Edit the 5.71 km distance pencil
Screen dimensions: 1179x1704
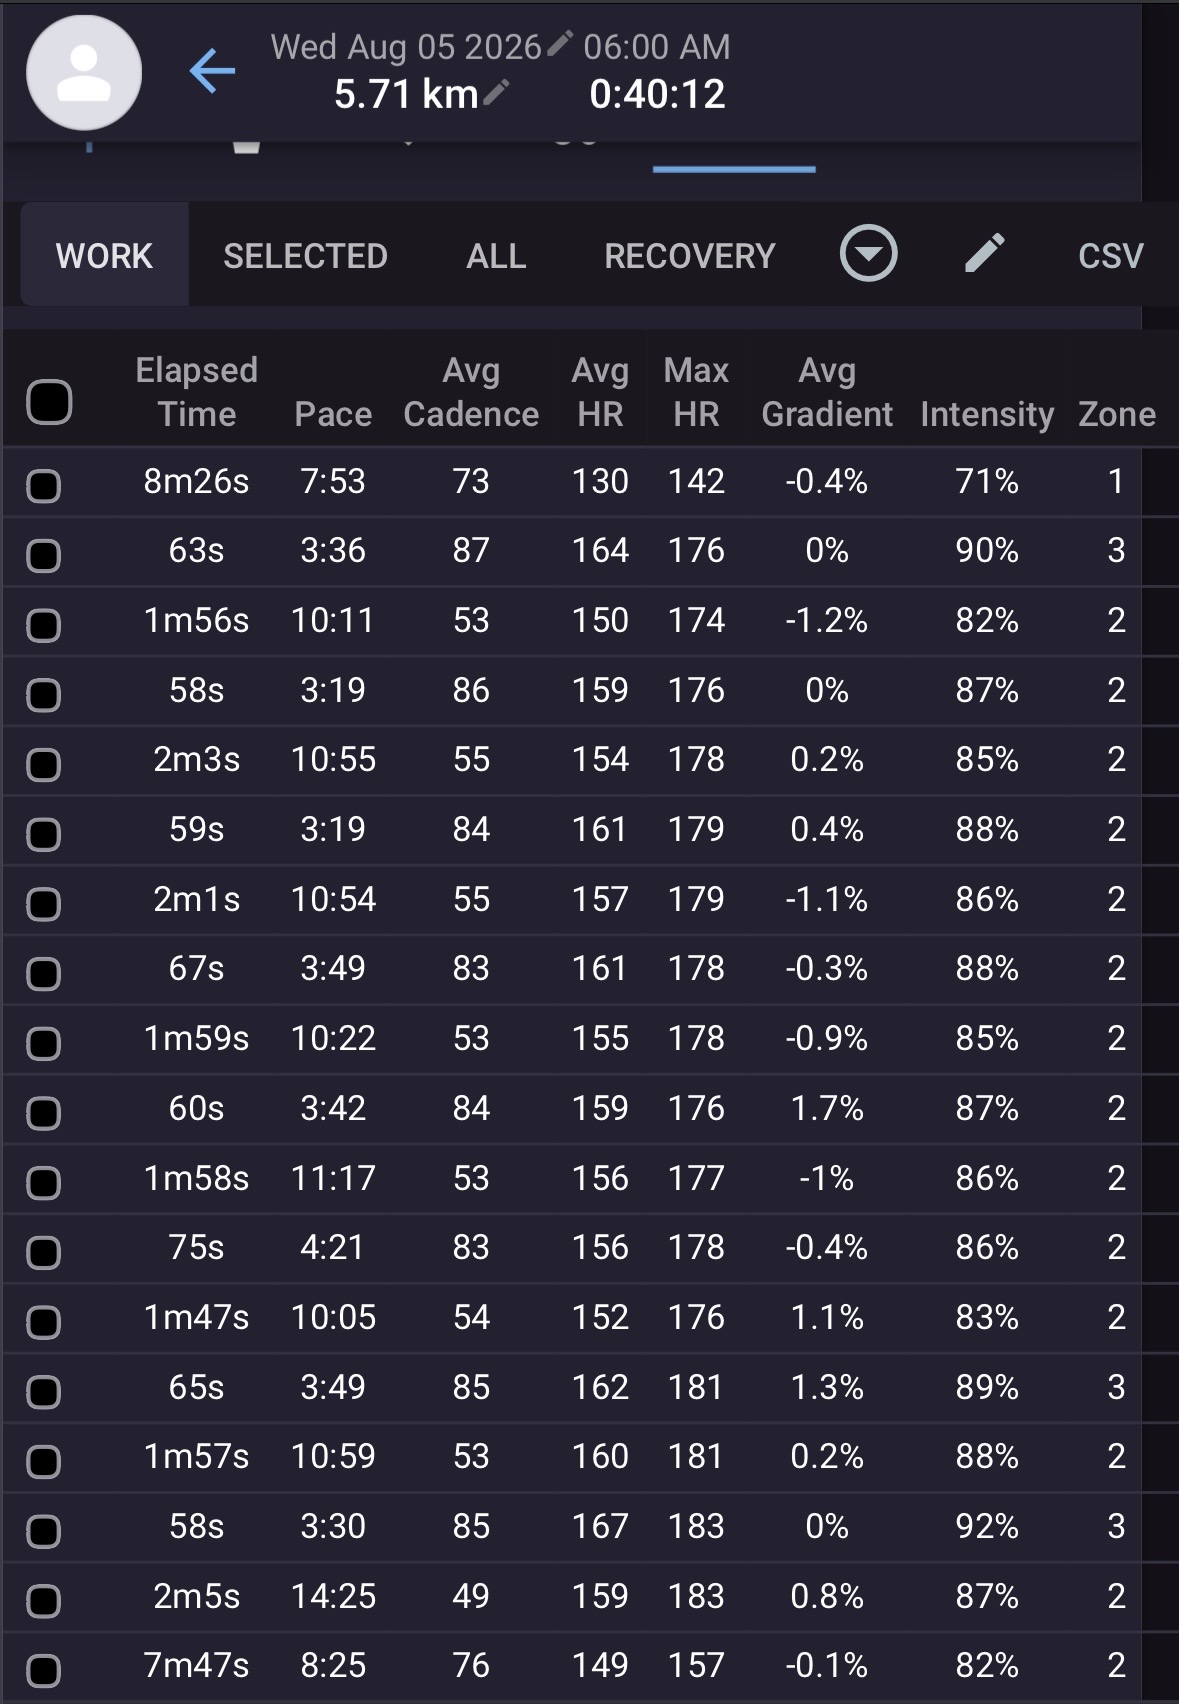tap(497, 92)
